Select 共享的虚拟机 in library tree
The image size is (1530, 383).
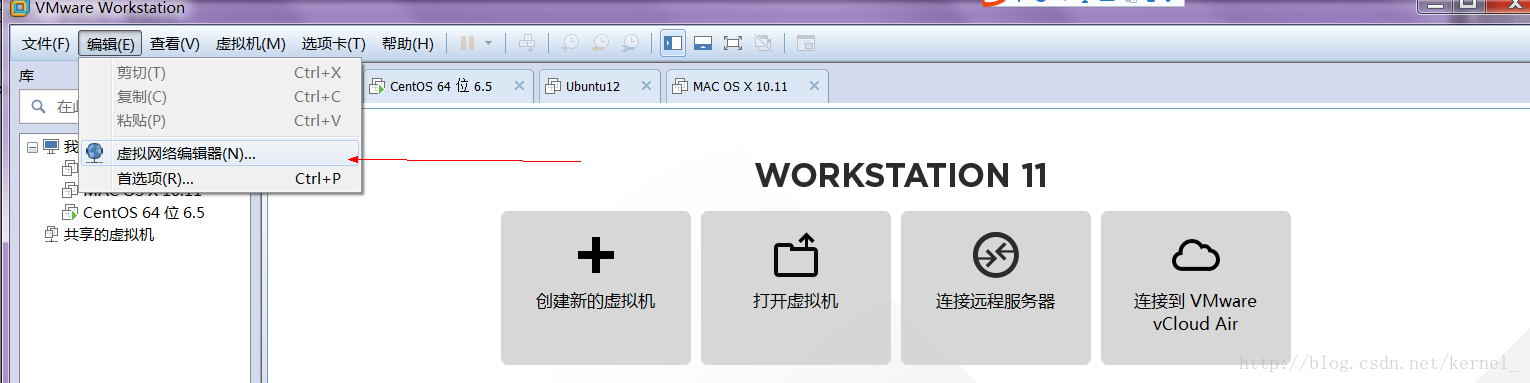click(x=109, y=235)
